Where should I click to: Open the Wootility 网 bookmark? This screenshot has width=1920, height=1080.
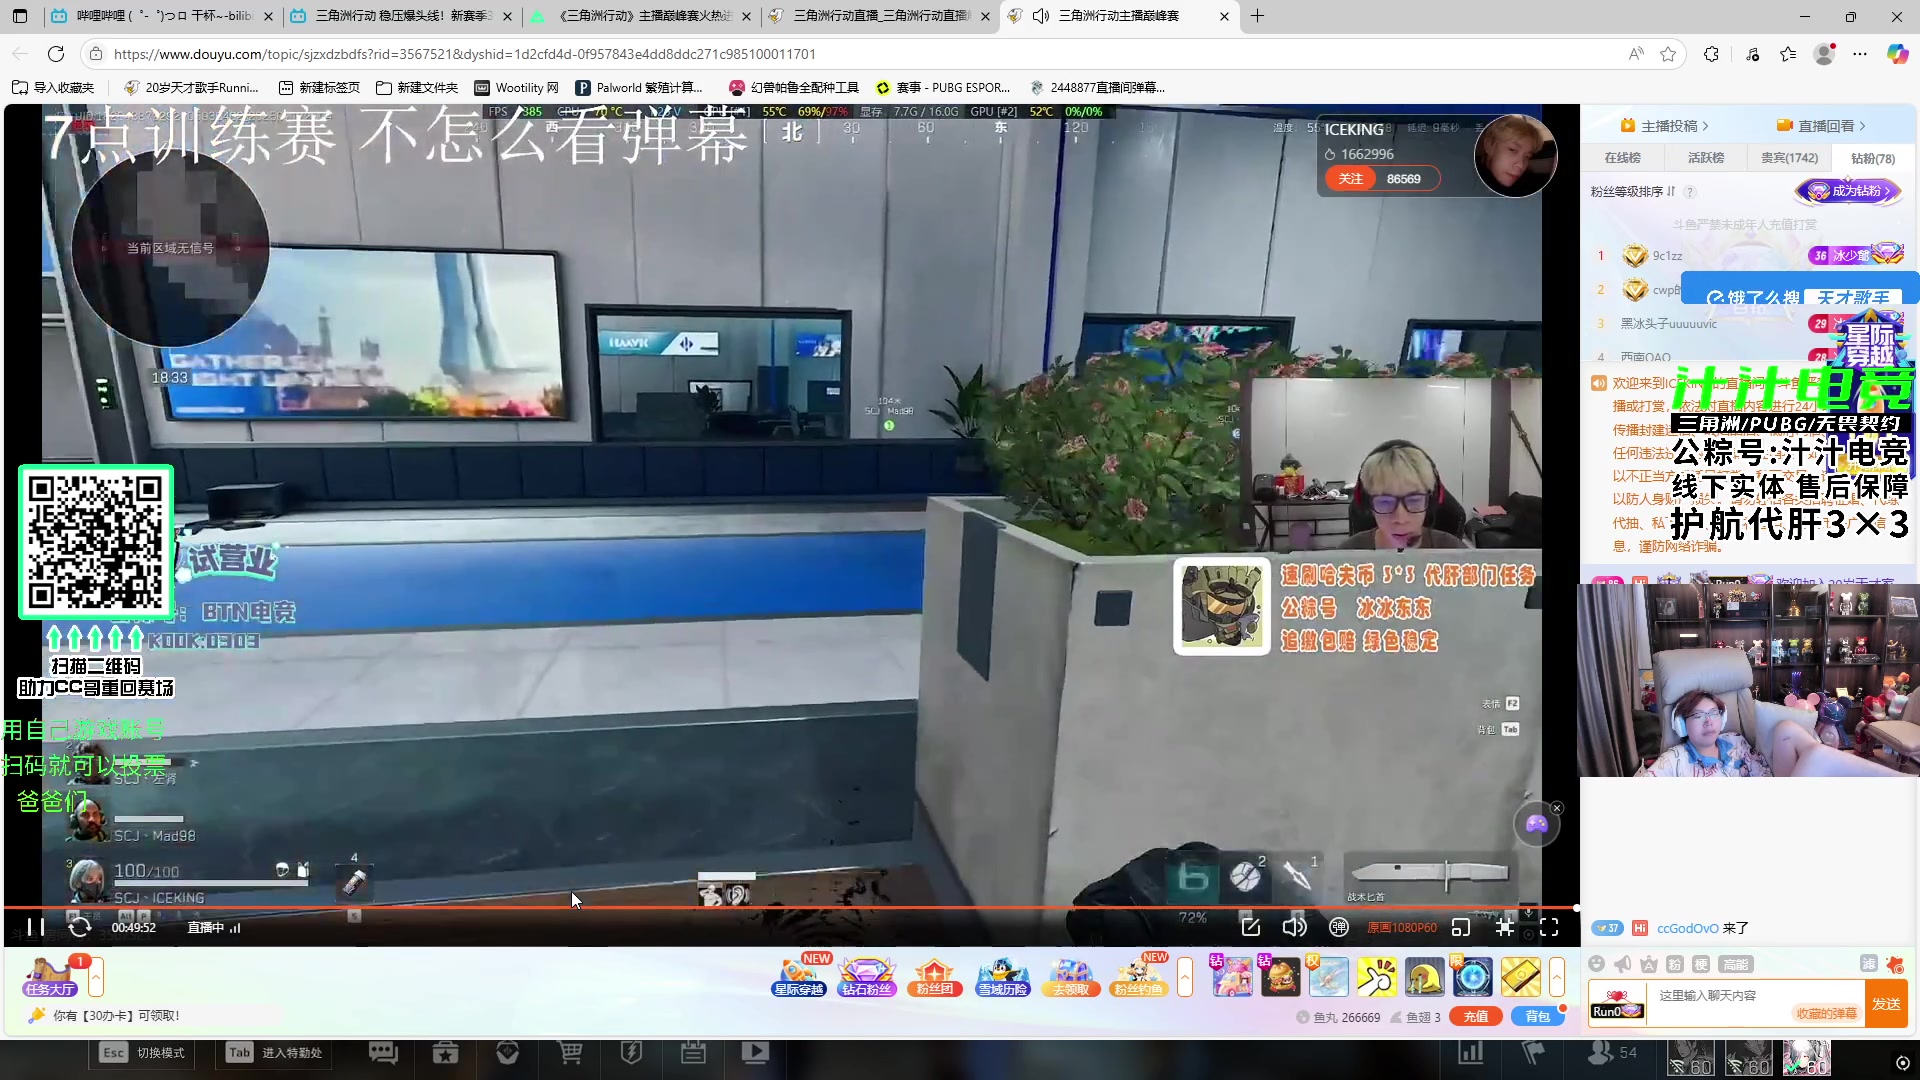coord(517,88)
